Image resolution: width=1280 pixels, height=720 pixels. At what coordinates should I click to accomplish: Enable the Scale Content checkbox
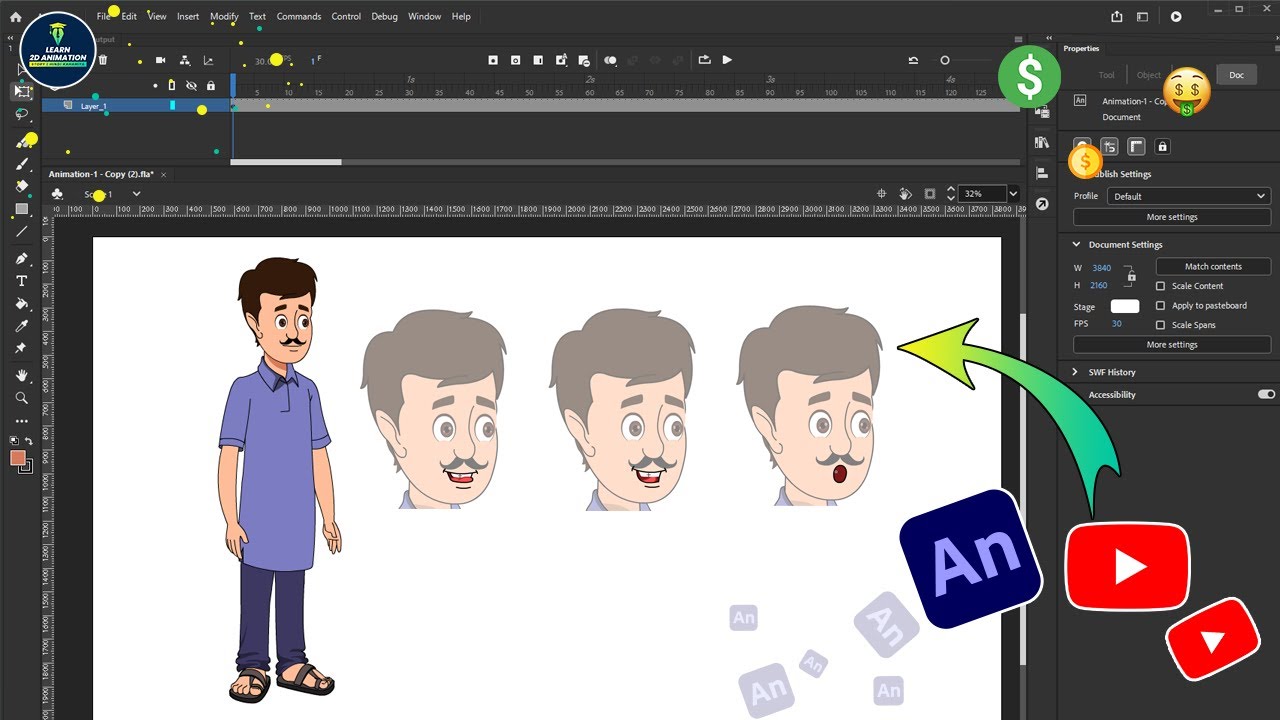point(1161,286)
